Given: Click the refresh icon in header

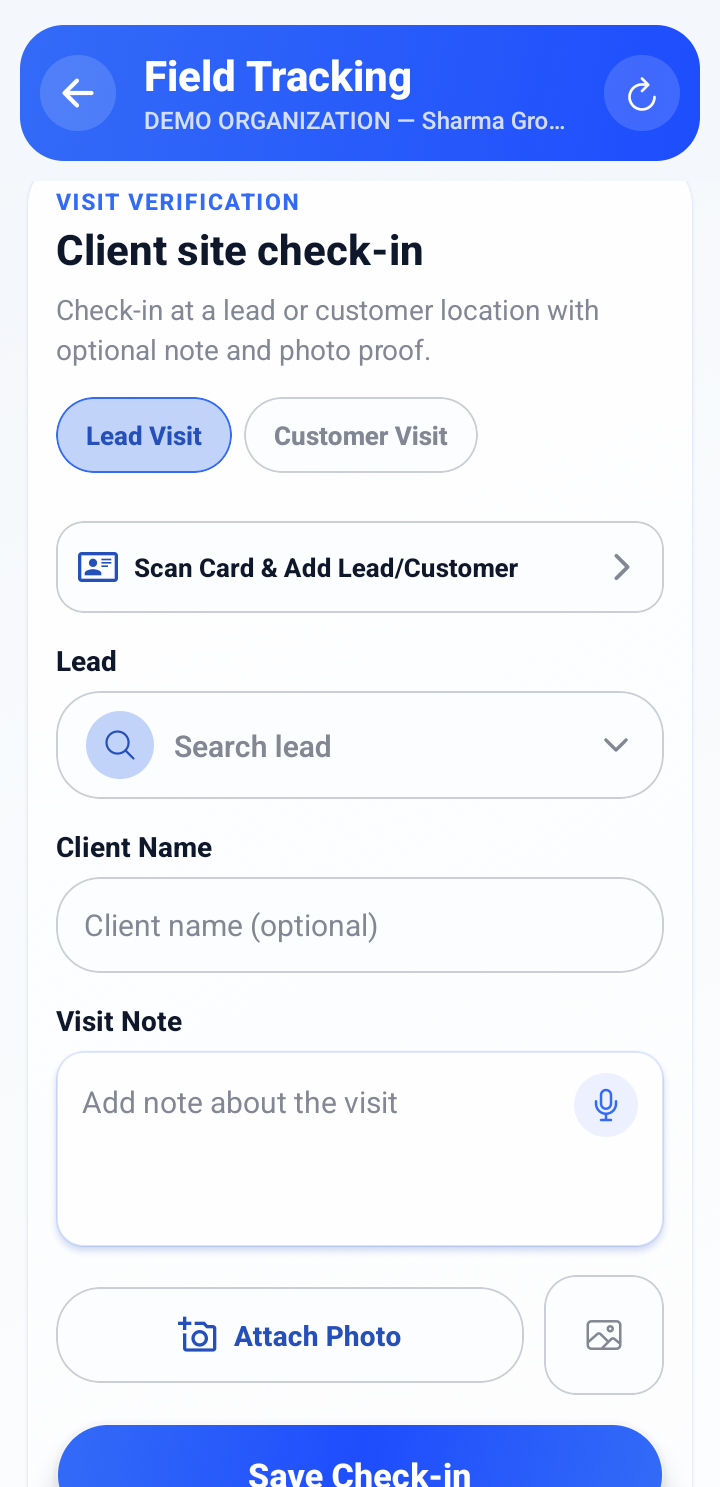Looking at the screenshot, I should (642, 94).
